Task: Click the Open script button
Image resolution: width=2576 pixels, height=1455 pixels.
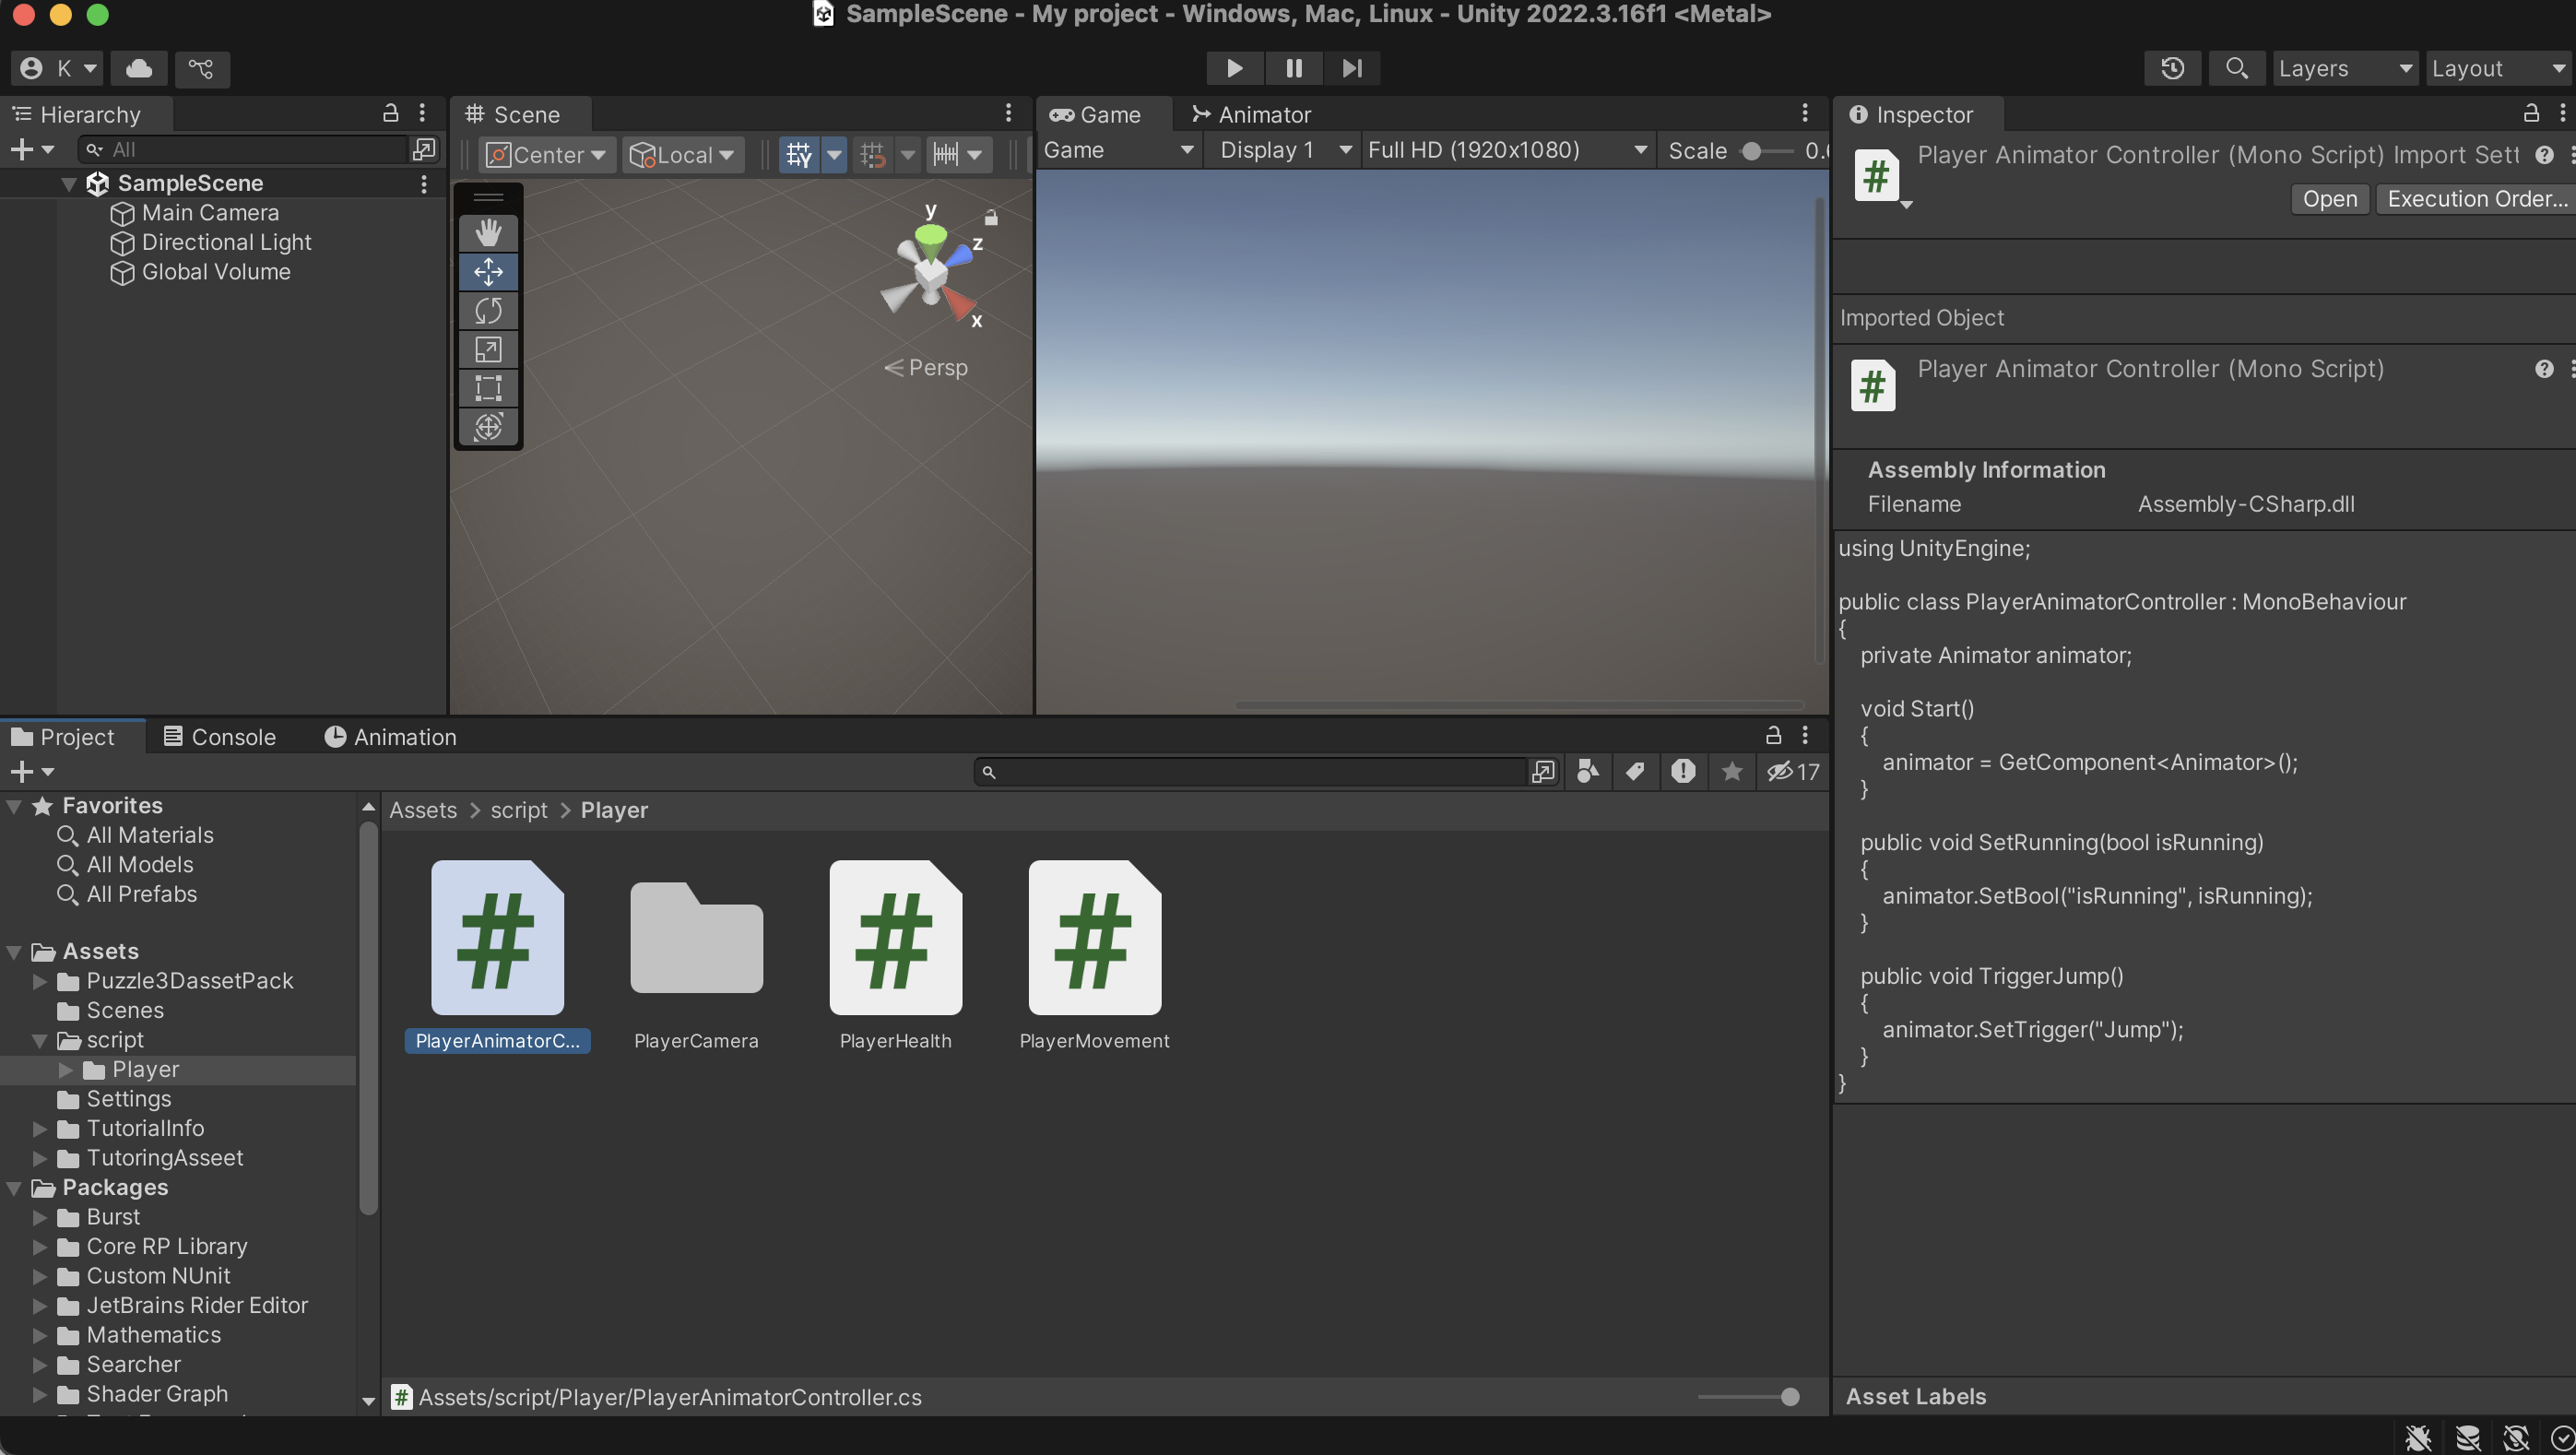Action: click(x=2330, y=199)
